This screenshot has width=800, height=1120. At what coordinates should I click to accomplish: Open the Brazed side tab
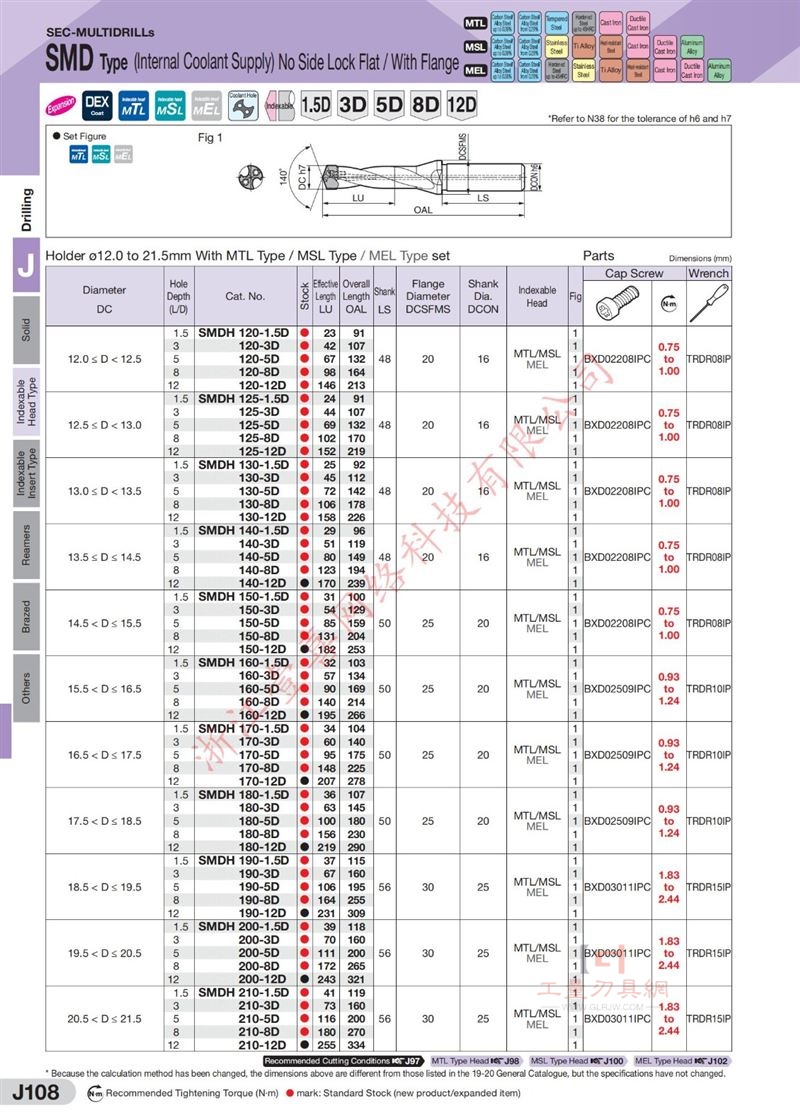[26, 617]
